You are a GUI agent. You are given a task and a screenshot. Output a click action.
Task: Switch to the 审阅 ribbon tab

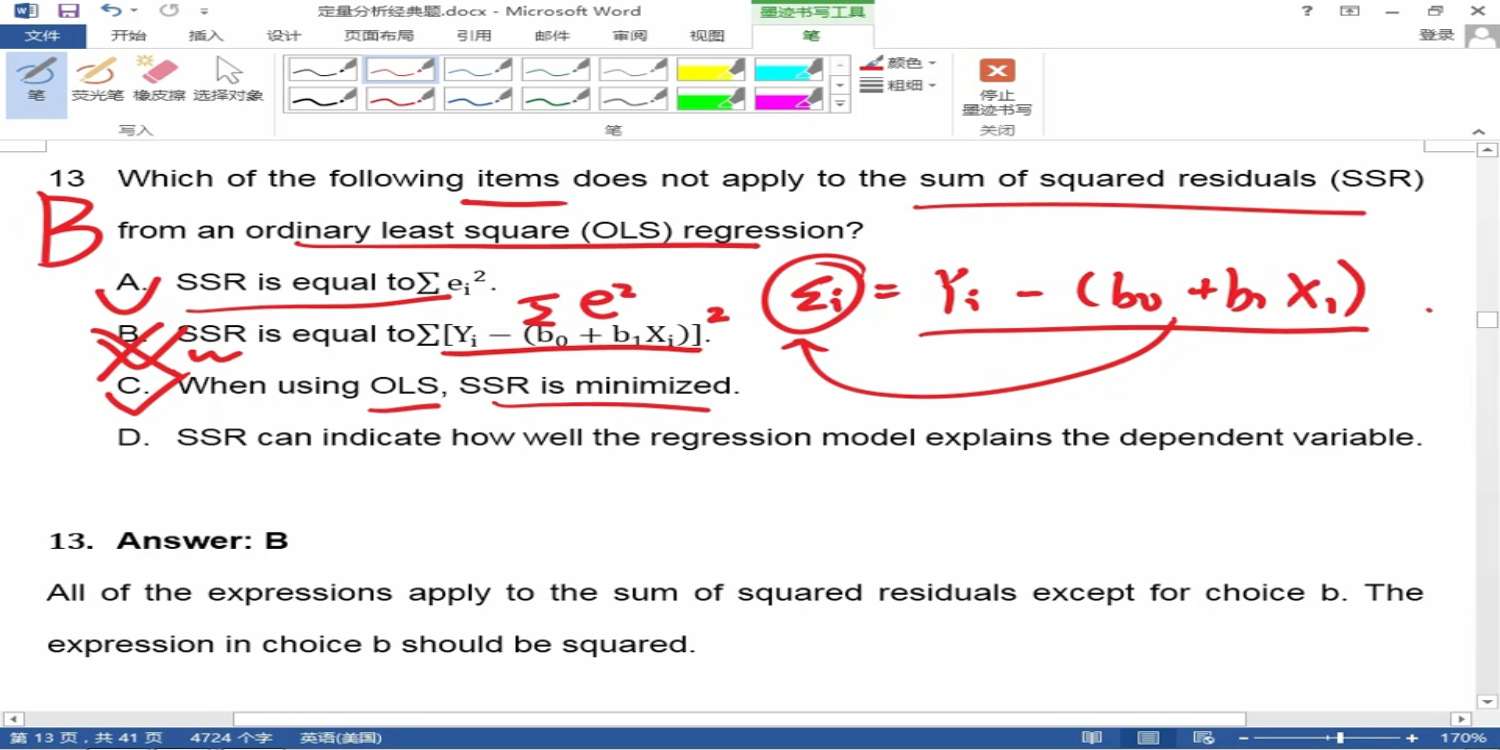click(x=630, y=36)
